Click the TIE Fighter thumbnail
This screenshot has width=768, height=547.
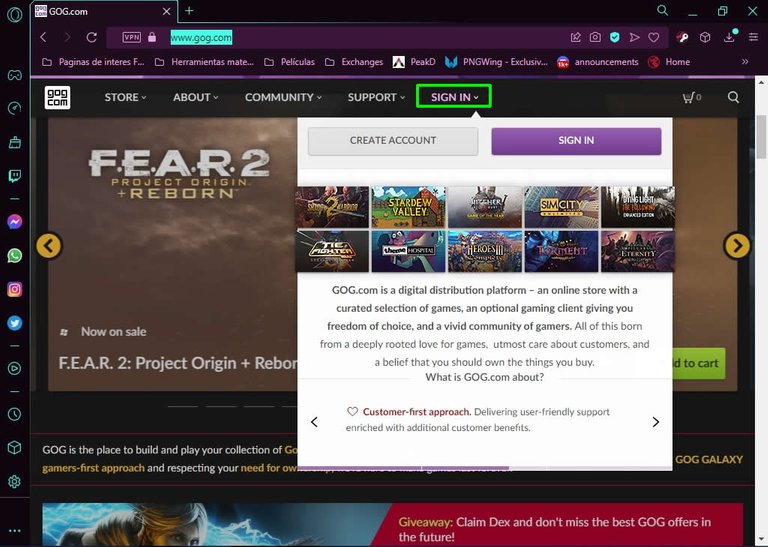[x=332, y=251]
